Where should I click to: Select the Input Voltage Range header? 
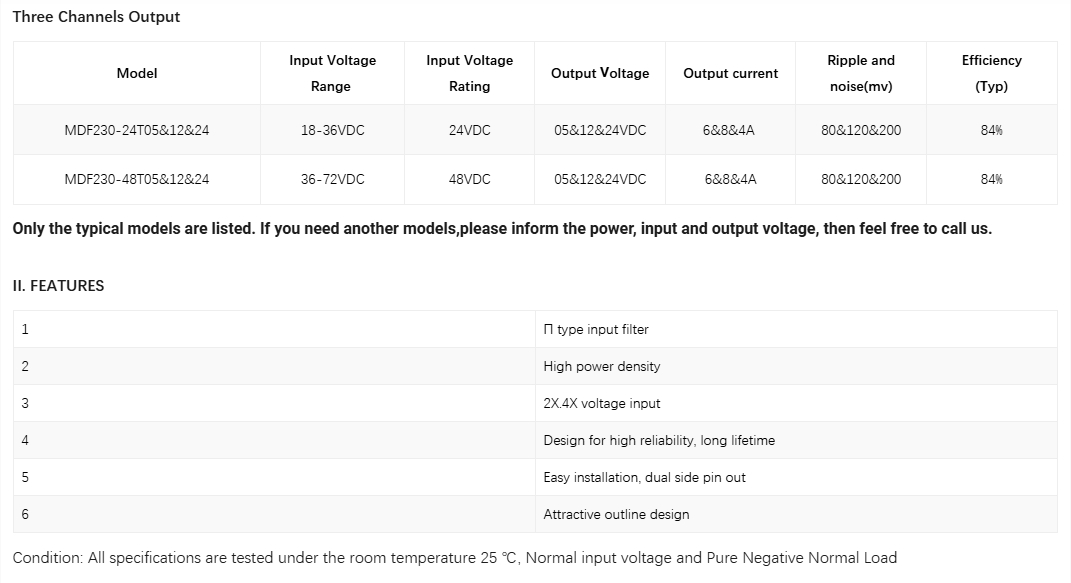click(332, 73)
